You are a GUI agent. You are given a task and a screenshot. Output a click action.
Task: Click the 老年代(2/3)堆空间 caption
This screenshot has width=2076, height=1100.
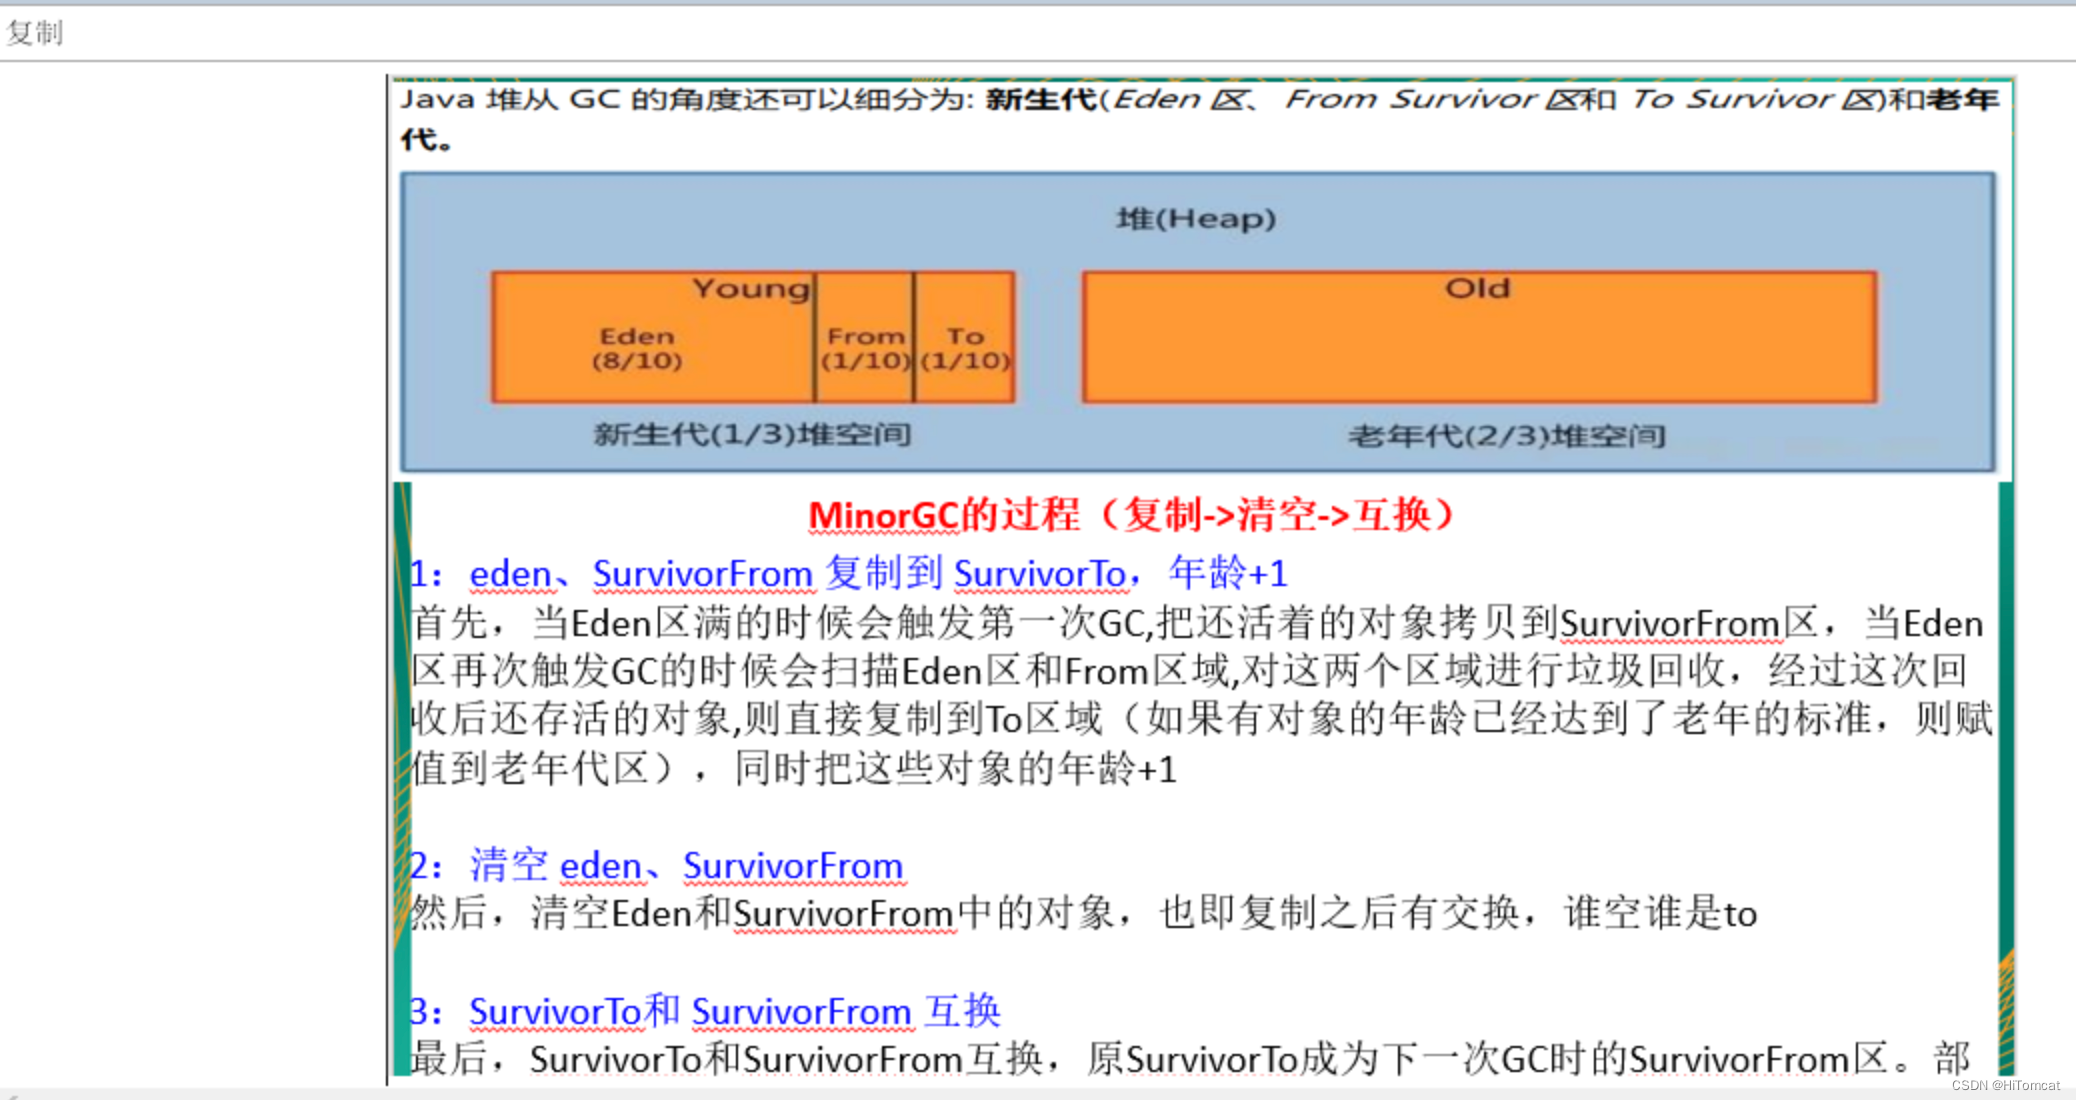1506,436
